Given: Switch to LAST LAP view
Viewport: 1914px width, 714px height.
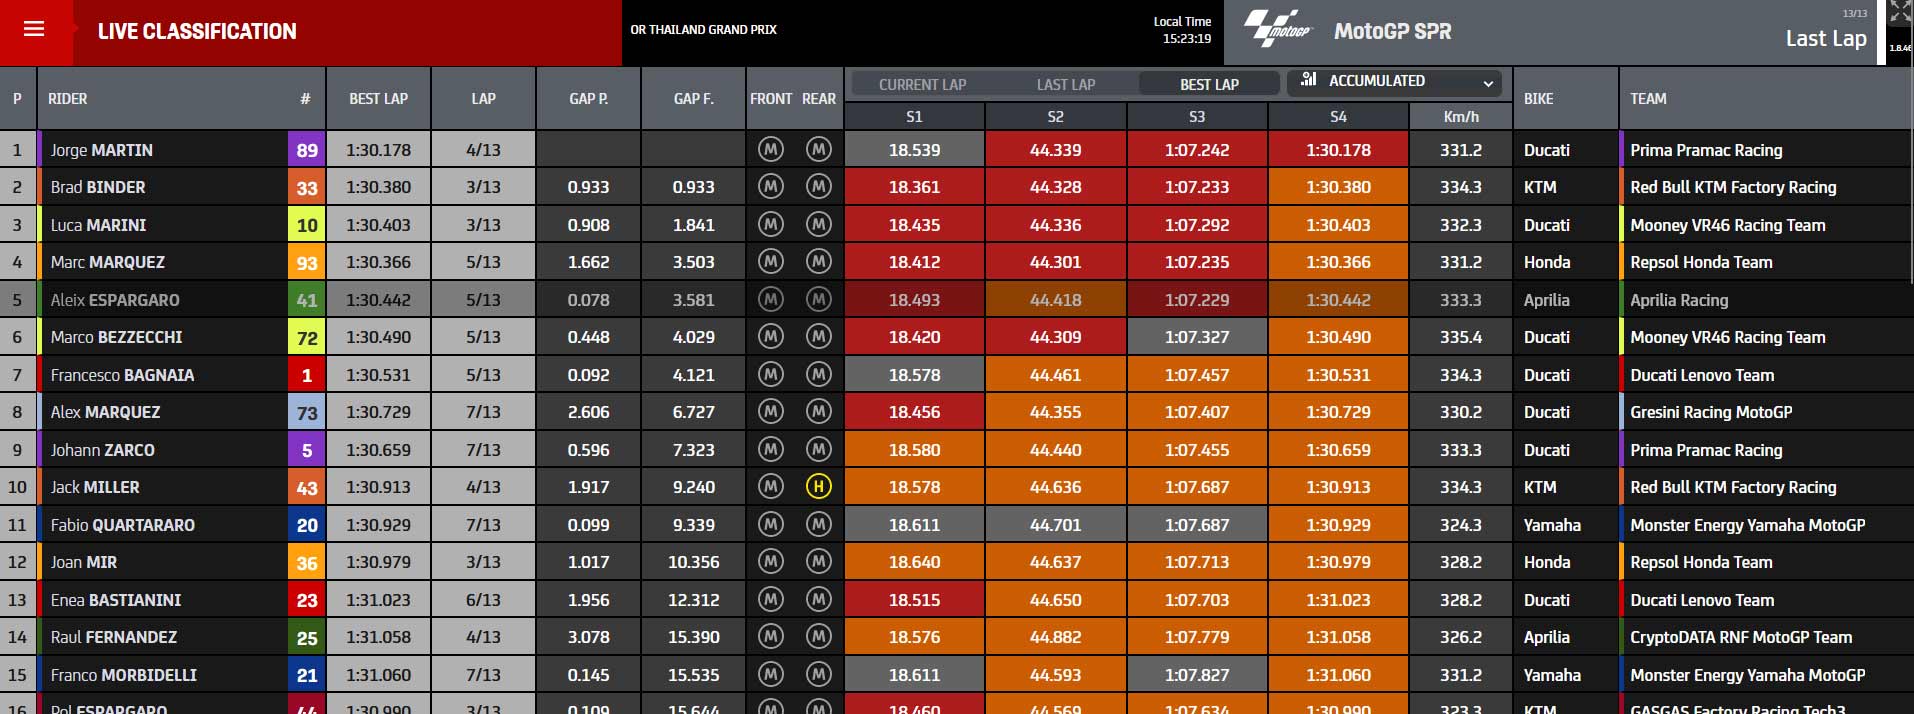Looking at the screenshot, I should coord(1065,85).
